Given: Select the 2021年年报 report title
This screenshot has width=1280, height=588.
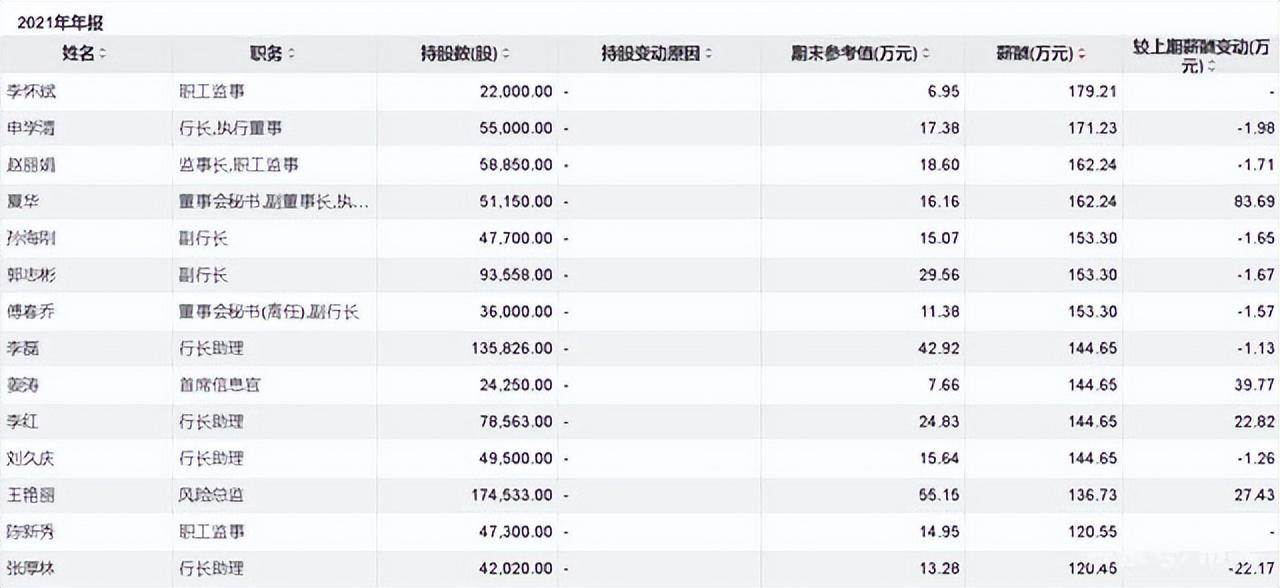Looking at the screenshot, I should (60, 22).
